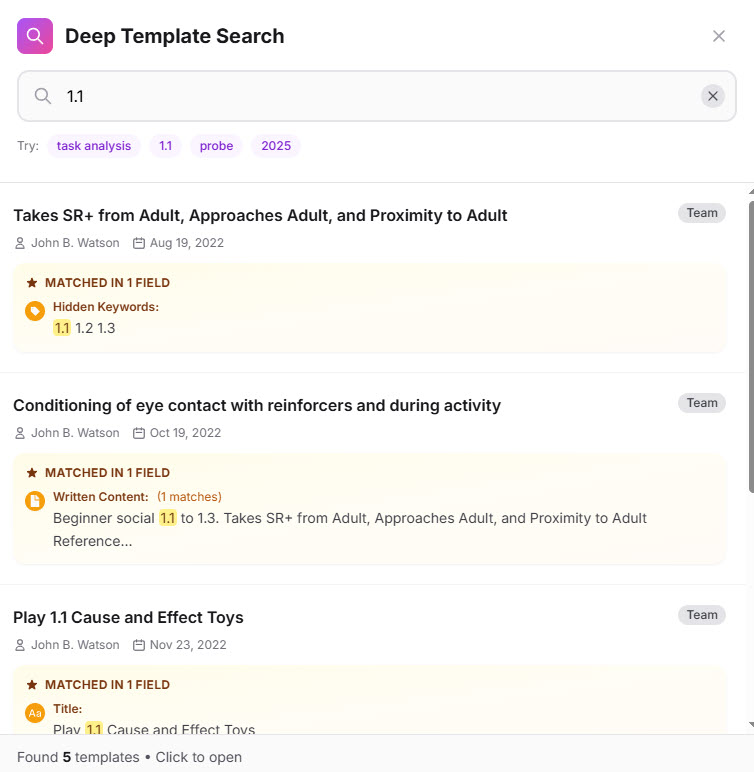Screen dimensions: 754x772
Task: Click the star icon in Takes SR+ match box
Action: 32,283
